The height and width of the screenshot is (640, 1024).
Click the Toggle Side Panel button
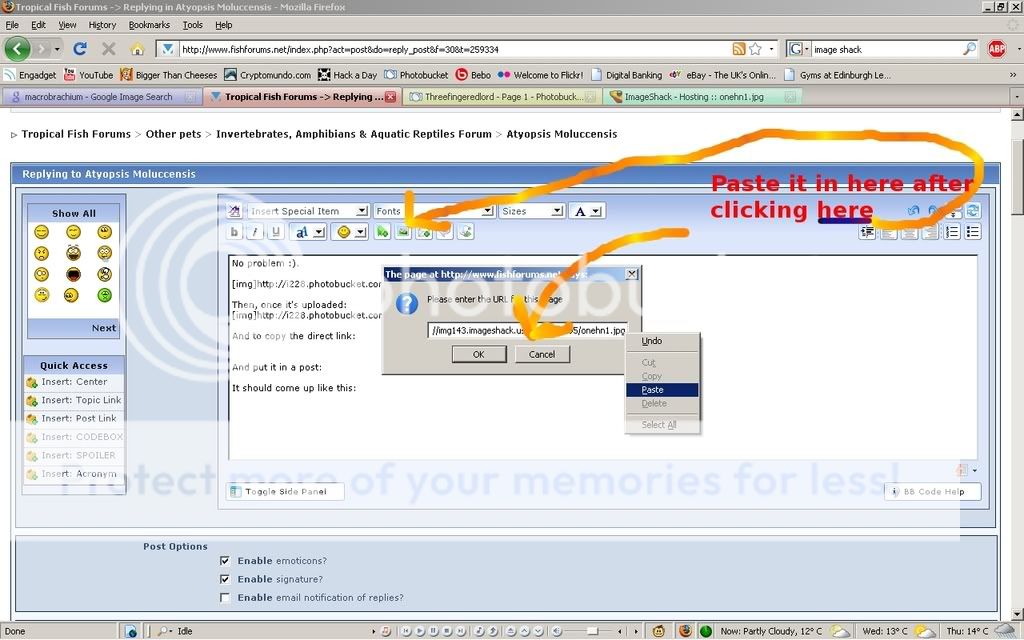285,491
